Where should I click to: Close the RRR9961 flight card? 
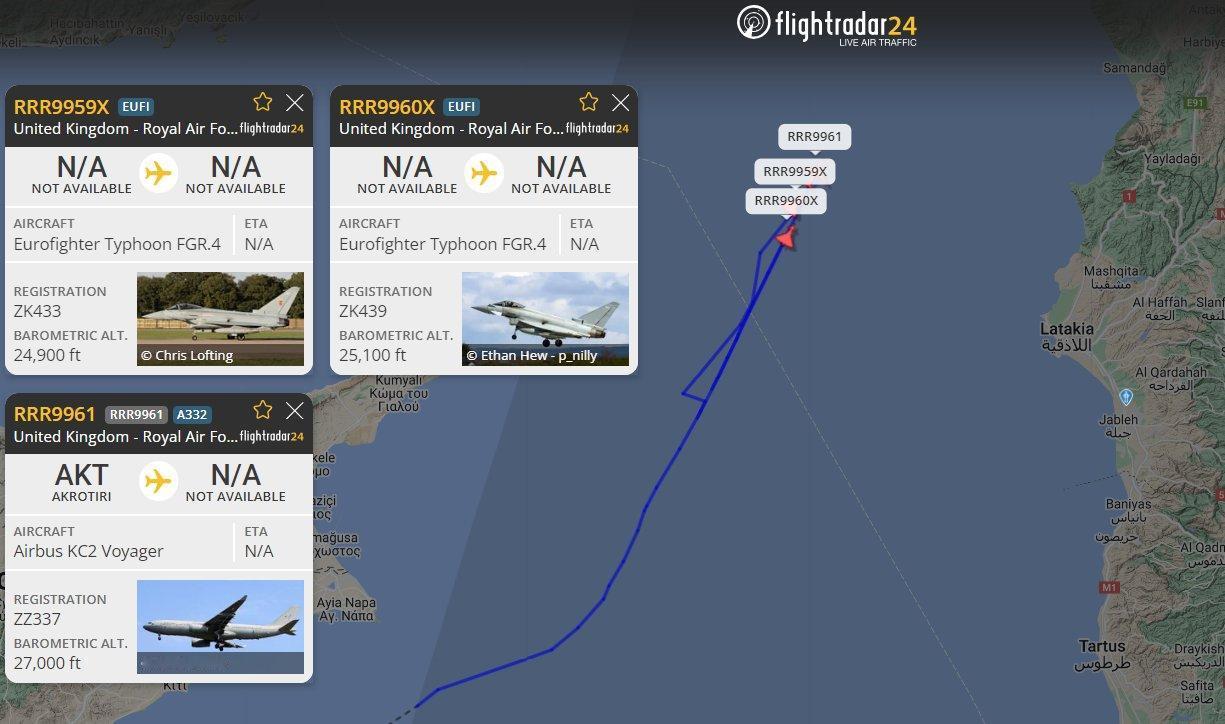295,410
